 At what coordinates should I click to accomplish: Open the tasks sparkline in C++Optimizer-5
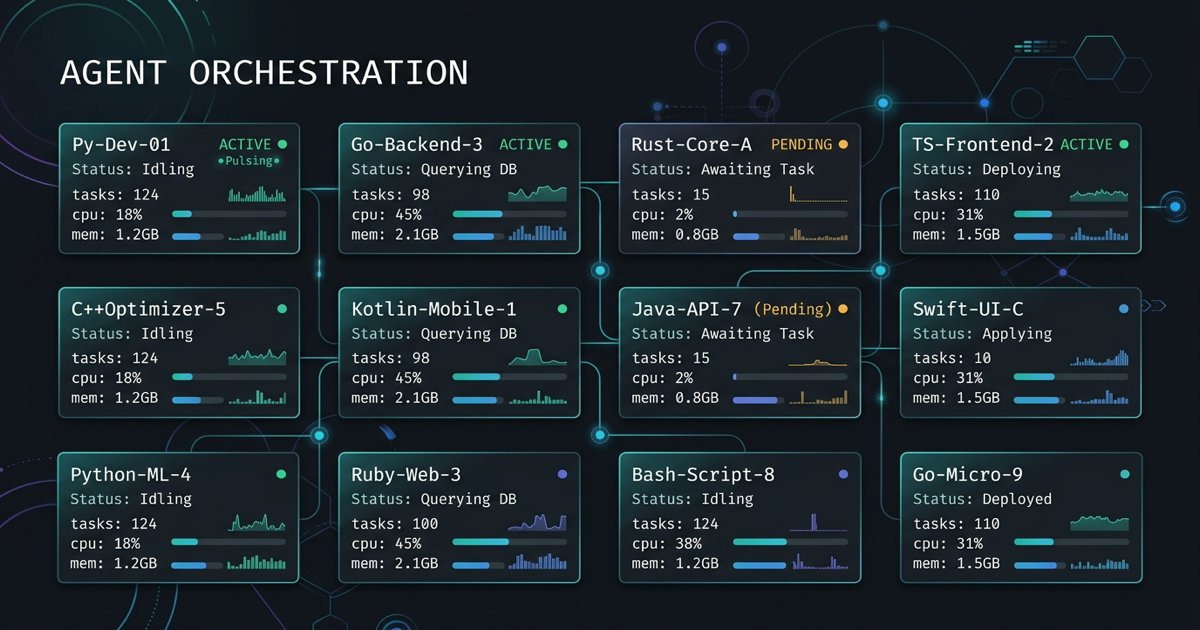point(257,356)
